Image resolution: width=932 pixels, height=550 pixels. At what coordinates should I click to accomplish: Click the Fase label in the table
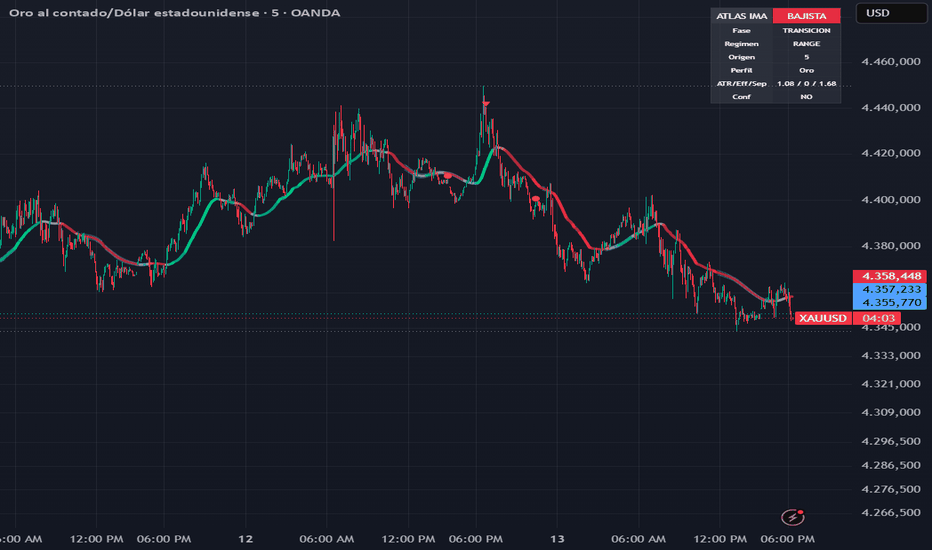(741, 30)
